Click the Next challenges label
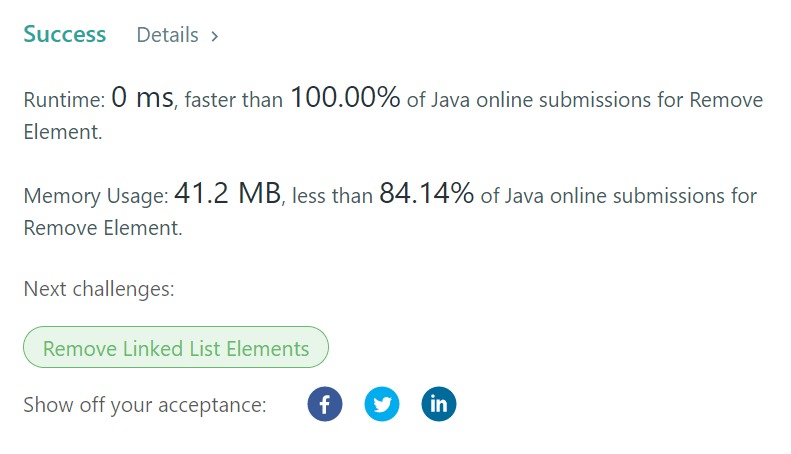Screen dimensions: 791x454 [99, 290]
